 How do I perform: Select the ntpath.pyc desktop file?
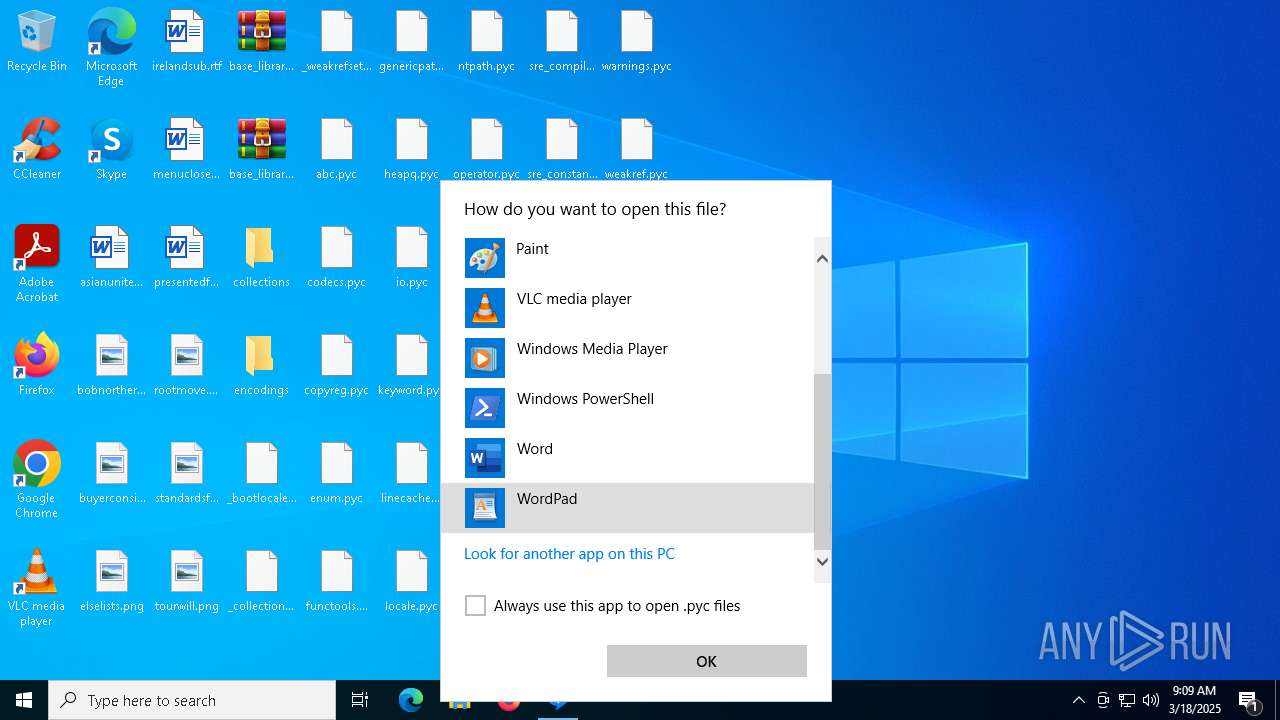point(487,42)
